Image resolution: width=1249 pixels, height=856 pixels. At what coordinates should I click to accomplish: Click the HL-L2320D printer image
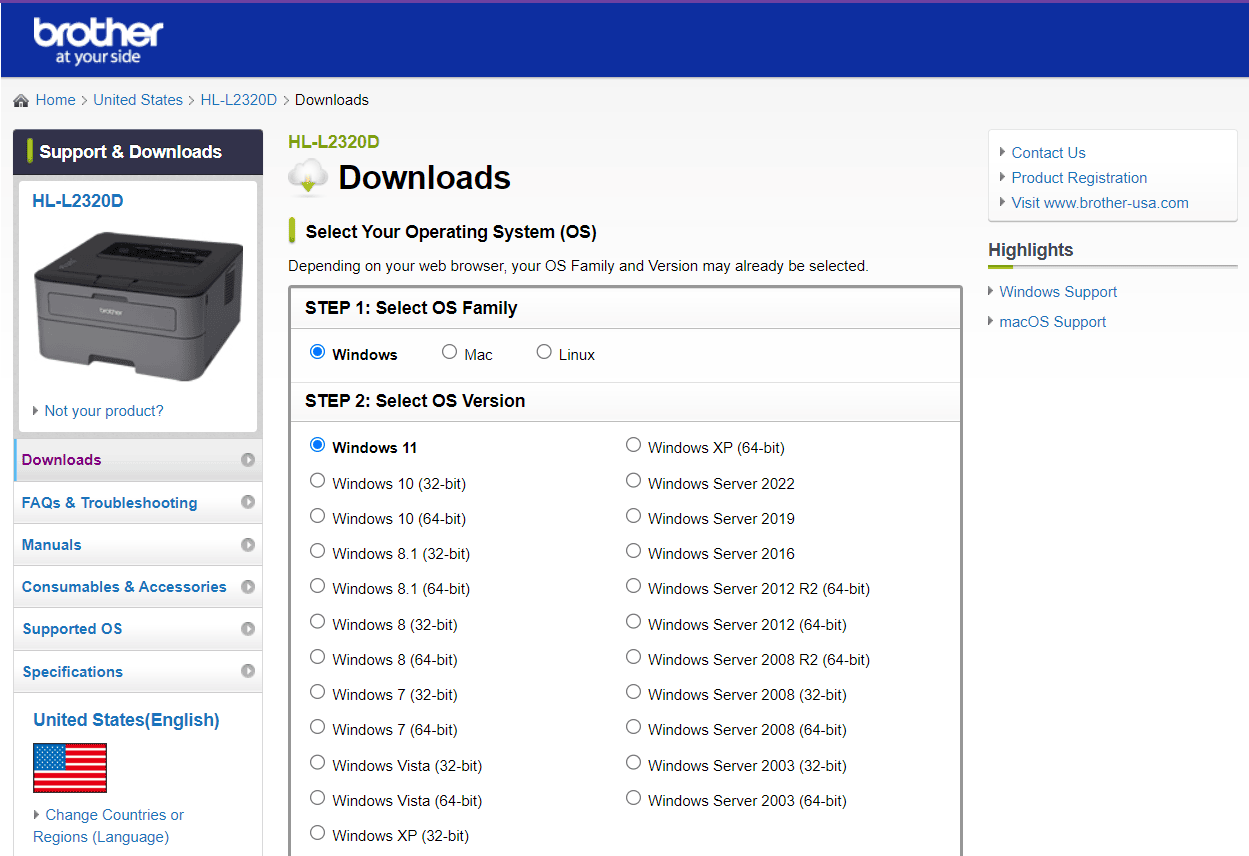tap(140, 300)
